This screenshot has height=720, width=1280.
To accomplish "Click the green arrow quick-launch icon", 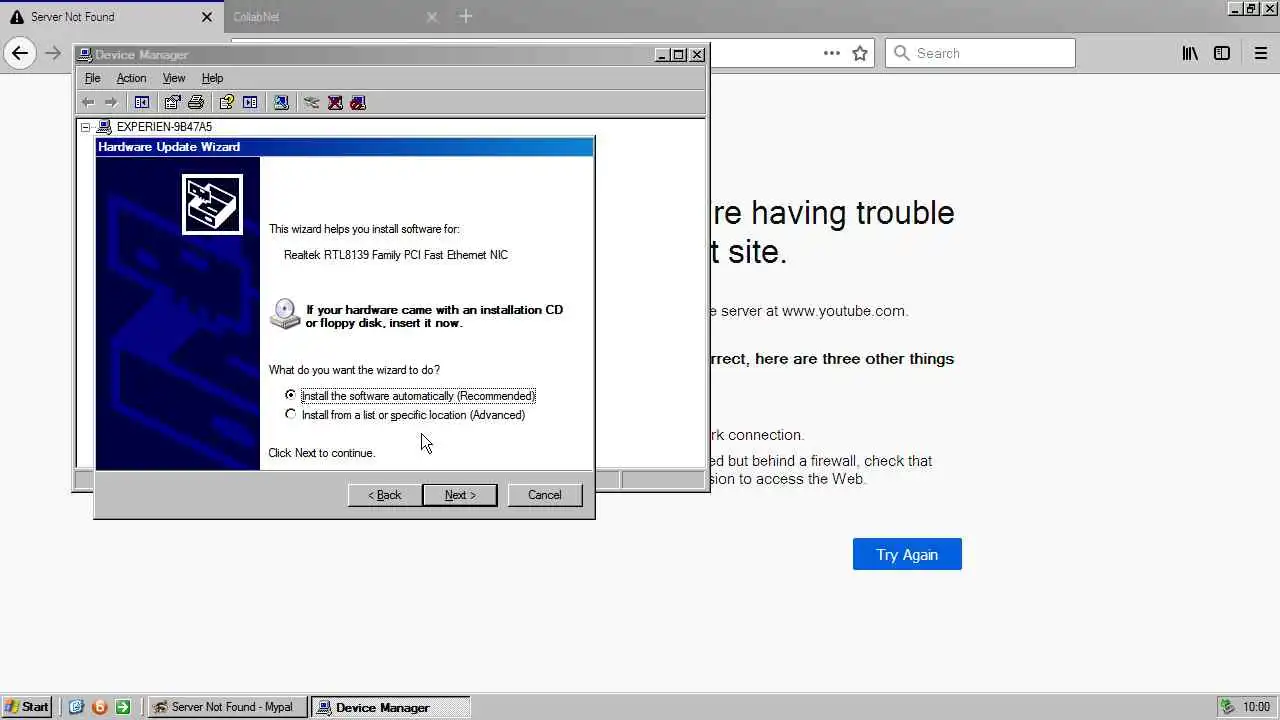I will pos(123,707).
